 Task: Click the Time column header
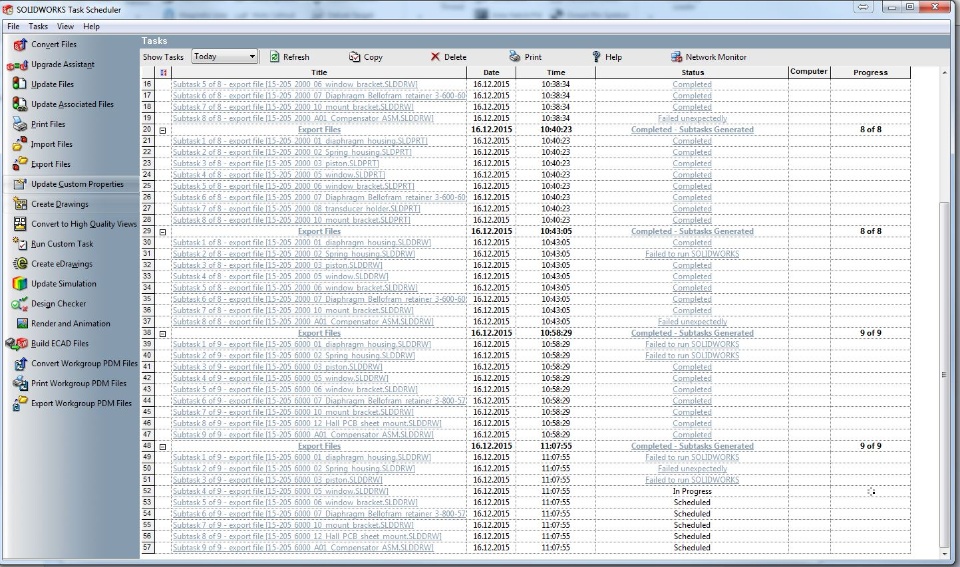[x=555, y=72]
